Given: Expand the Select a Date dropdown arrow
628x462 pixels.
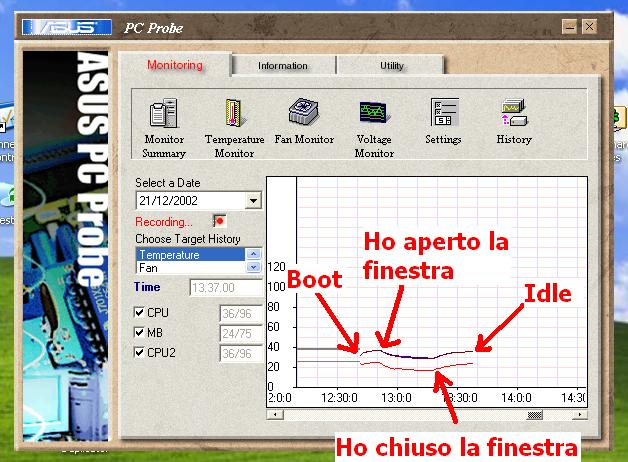Looking at the screenshot, I should pos(253,201).
